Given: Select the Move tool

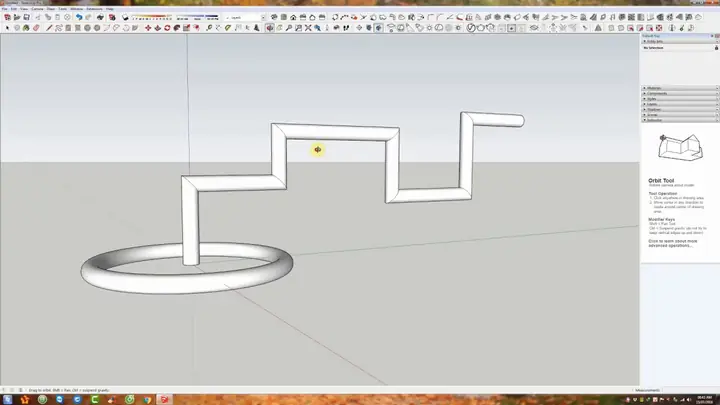Looking at the screenshot, I should [x=148, y=28].
